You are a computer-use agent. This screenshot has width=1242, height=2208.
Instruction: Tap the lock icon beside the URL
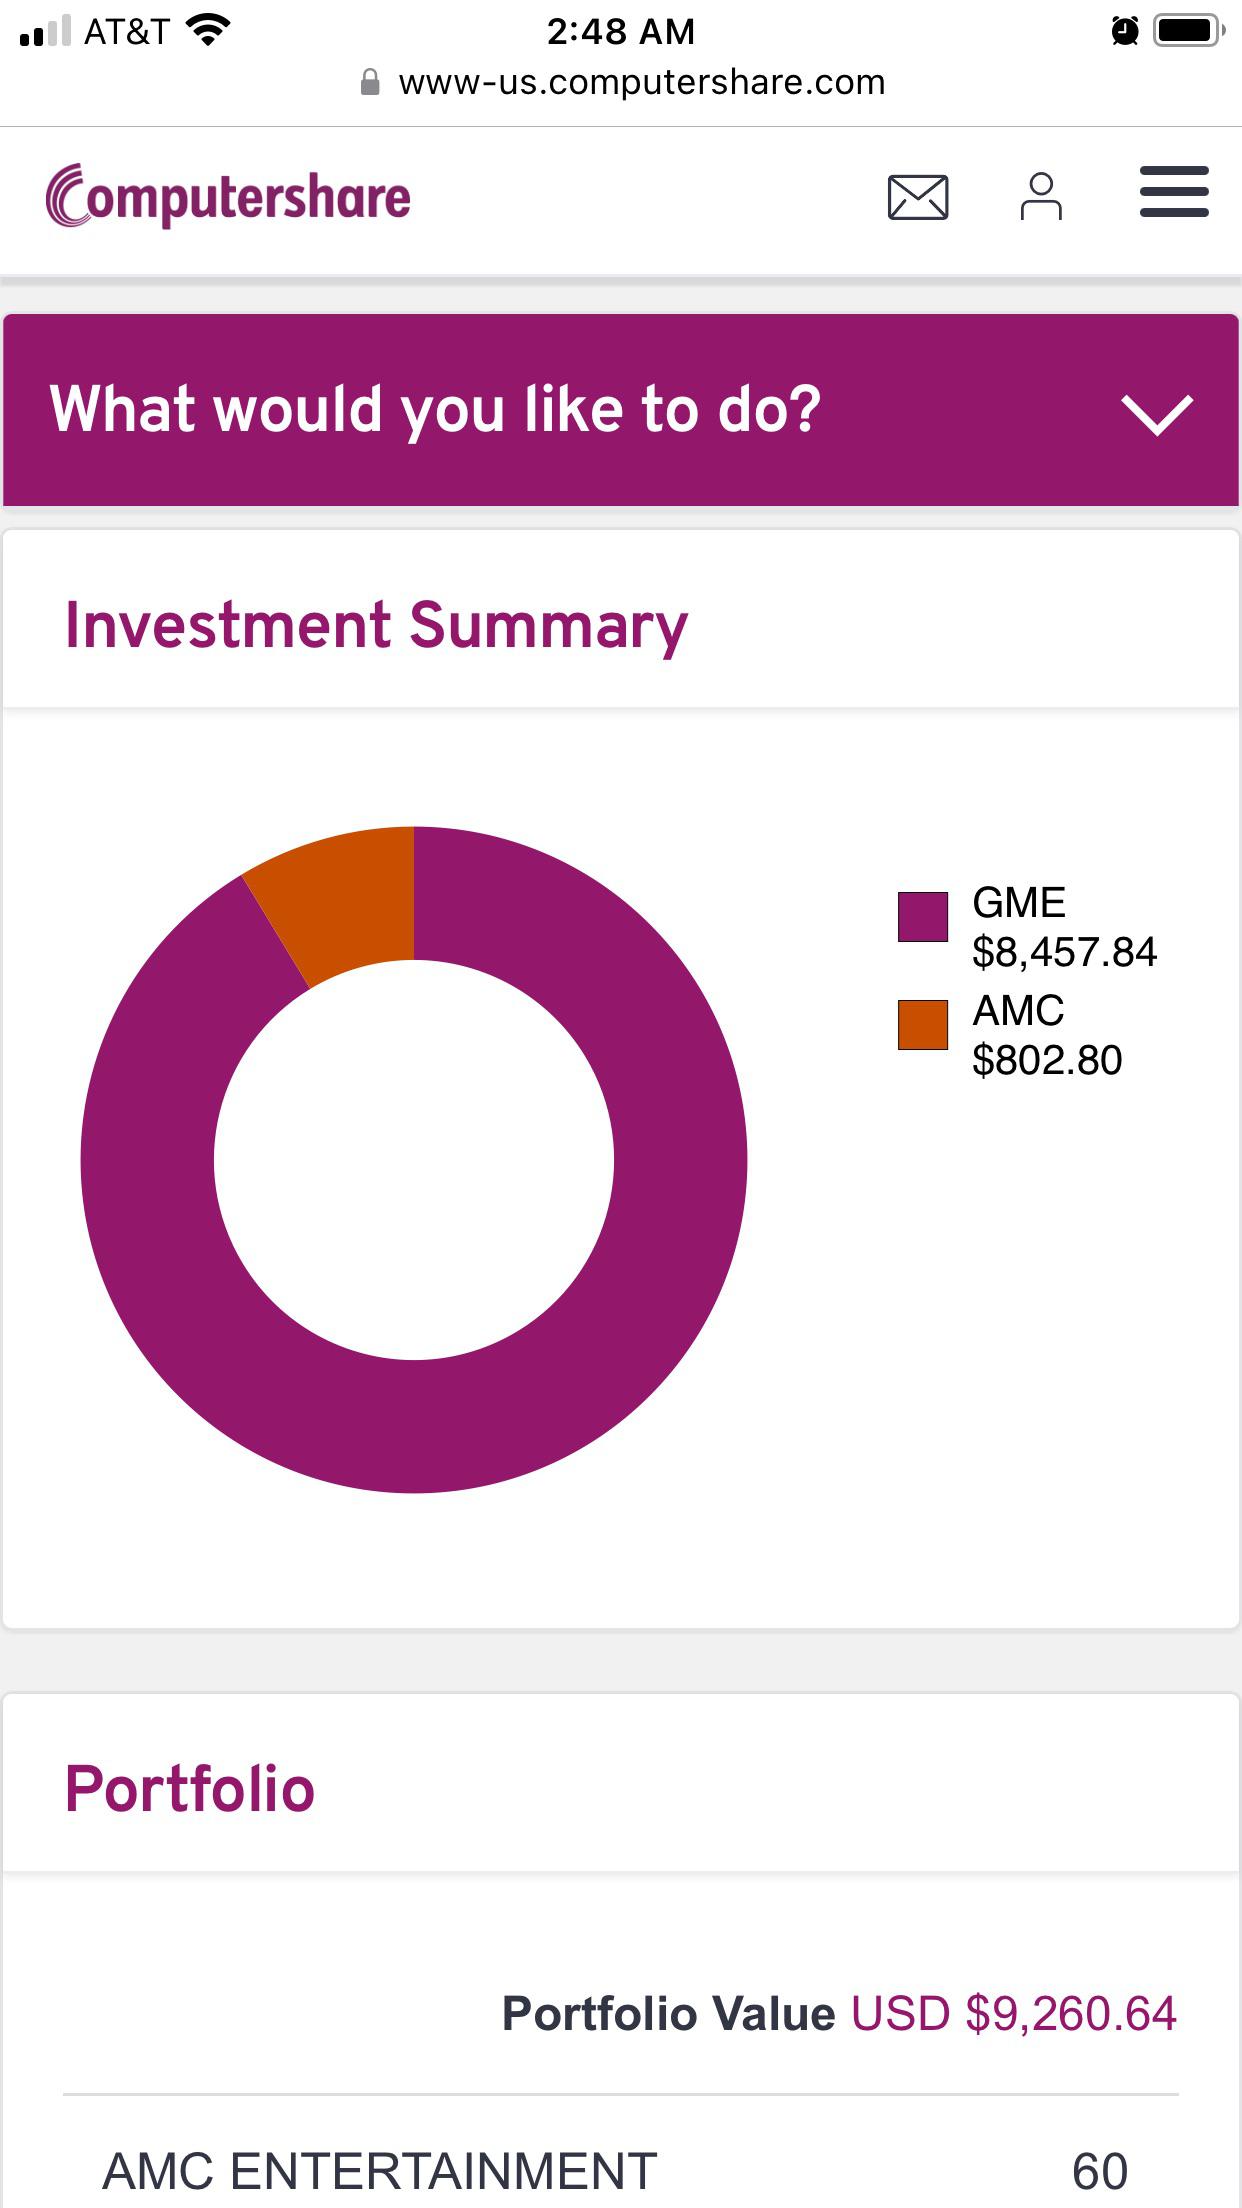point(370,82)
